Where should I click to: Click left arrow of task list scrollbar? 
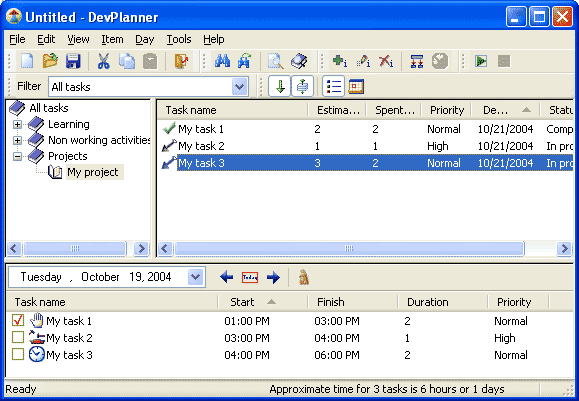coord(165,249)
